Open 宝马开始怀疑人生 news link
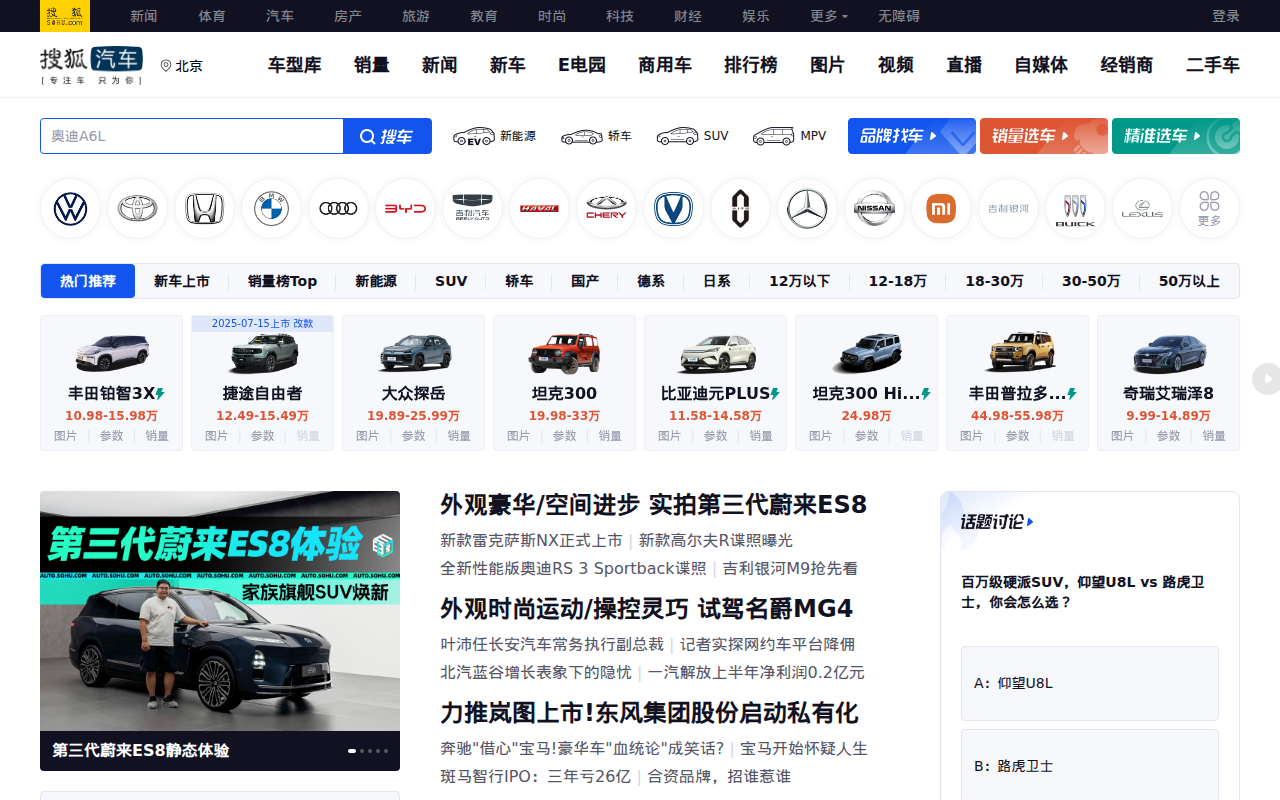Image resolution: width=1280 pixels, height=800 pixels. point(804,748)
